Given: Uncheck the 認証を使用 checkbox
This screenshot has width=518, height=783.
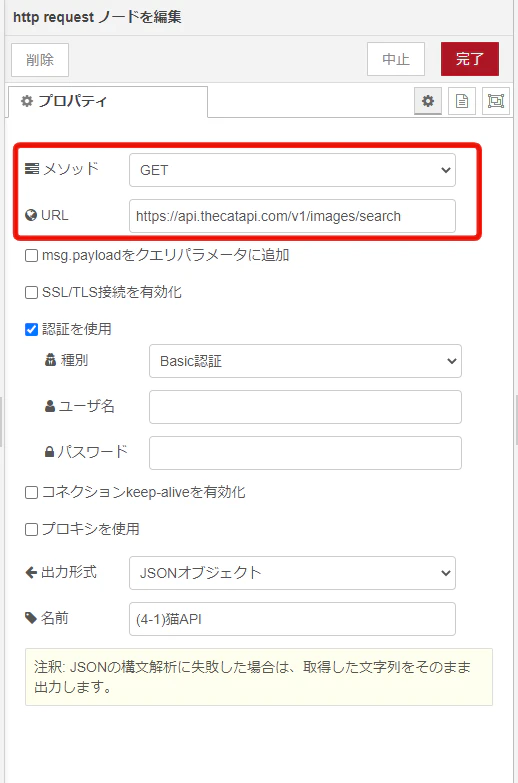Looking at the screenshot, I should click(x=31, y=329).
